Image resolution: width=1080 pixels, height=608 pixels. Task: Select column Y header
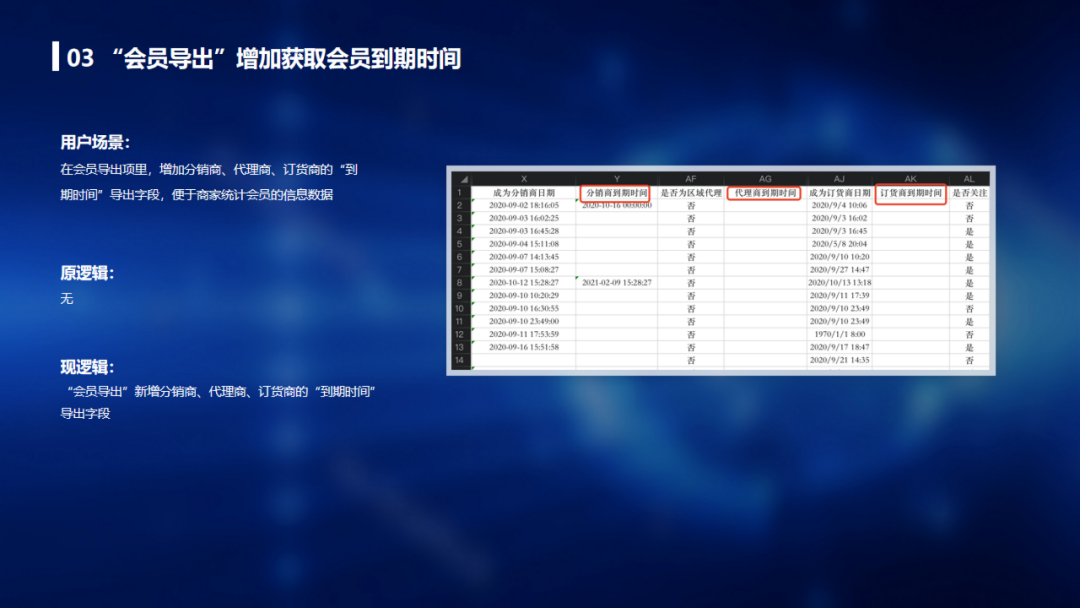[x=616, y=179]
